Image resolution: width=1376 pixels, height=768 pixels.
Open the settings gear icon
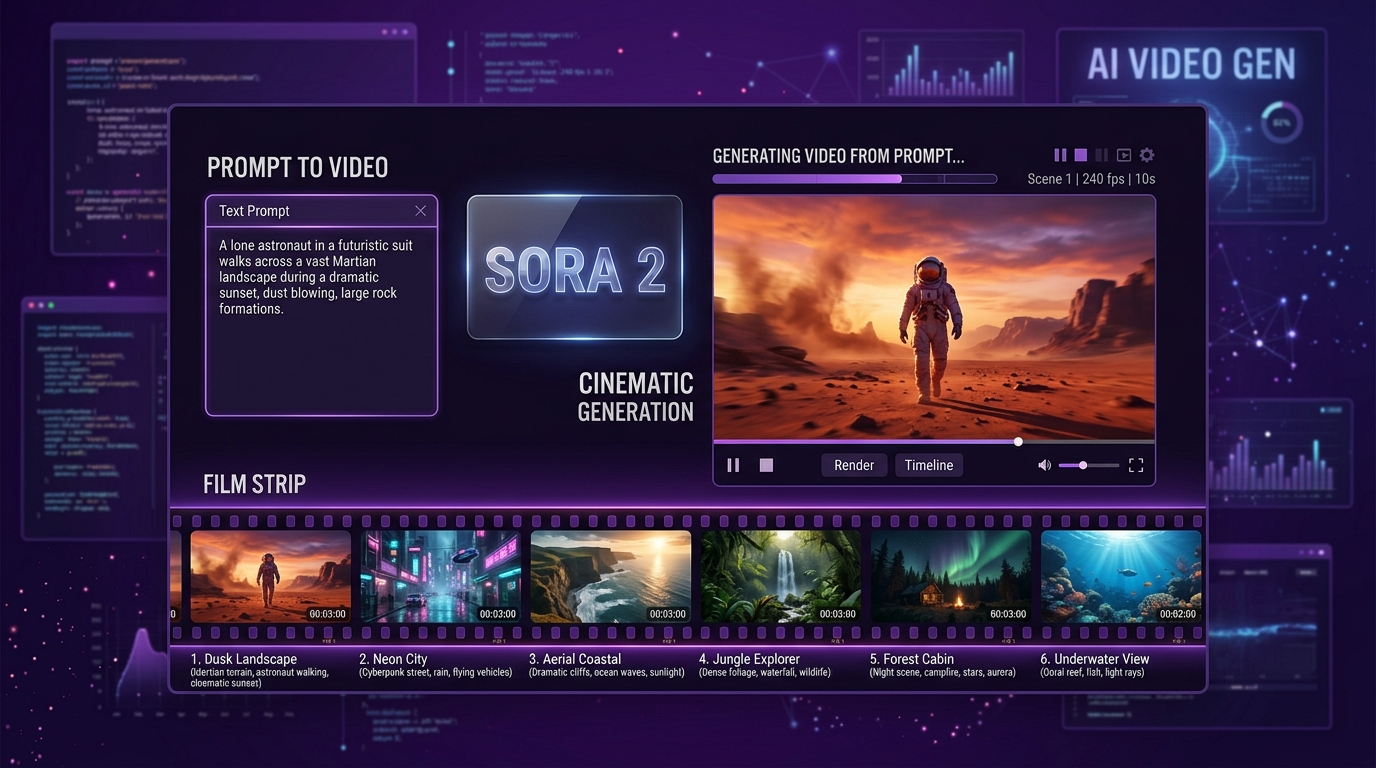coord(1146,155)
